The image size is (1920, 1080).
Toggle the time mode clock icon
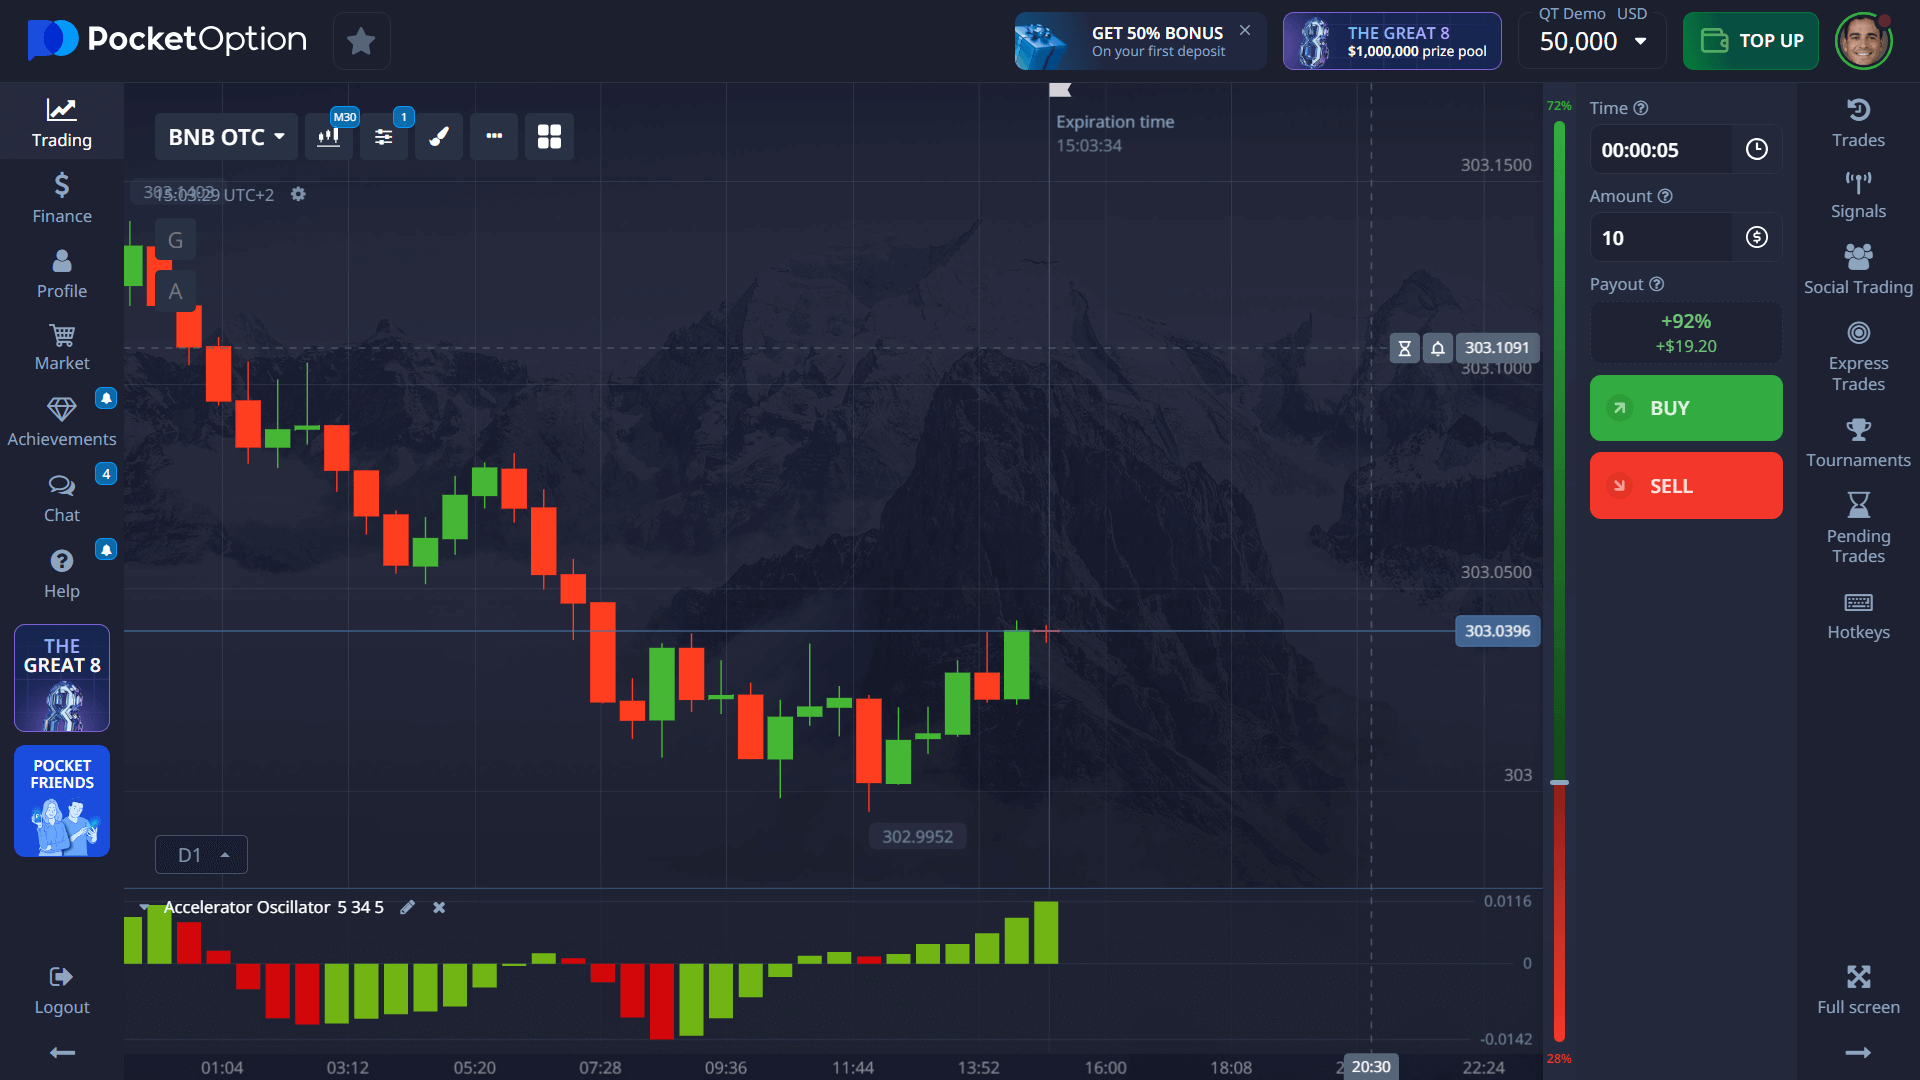1756,150
